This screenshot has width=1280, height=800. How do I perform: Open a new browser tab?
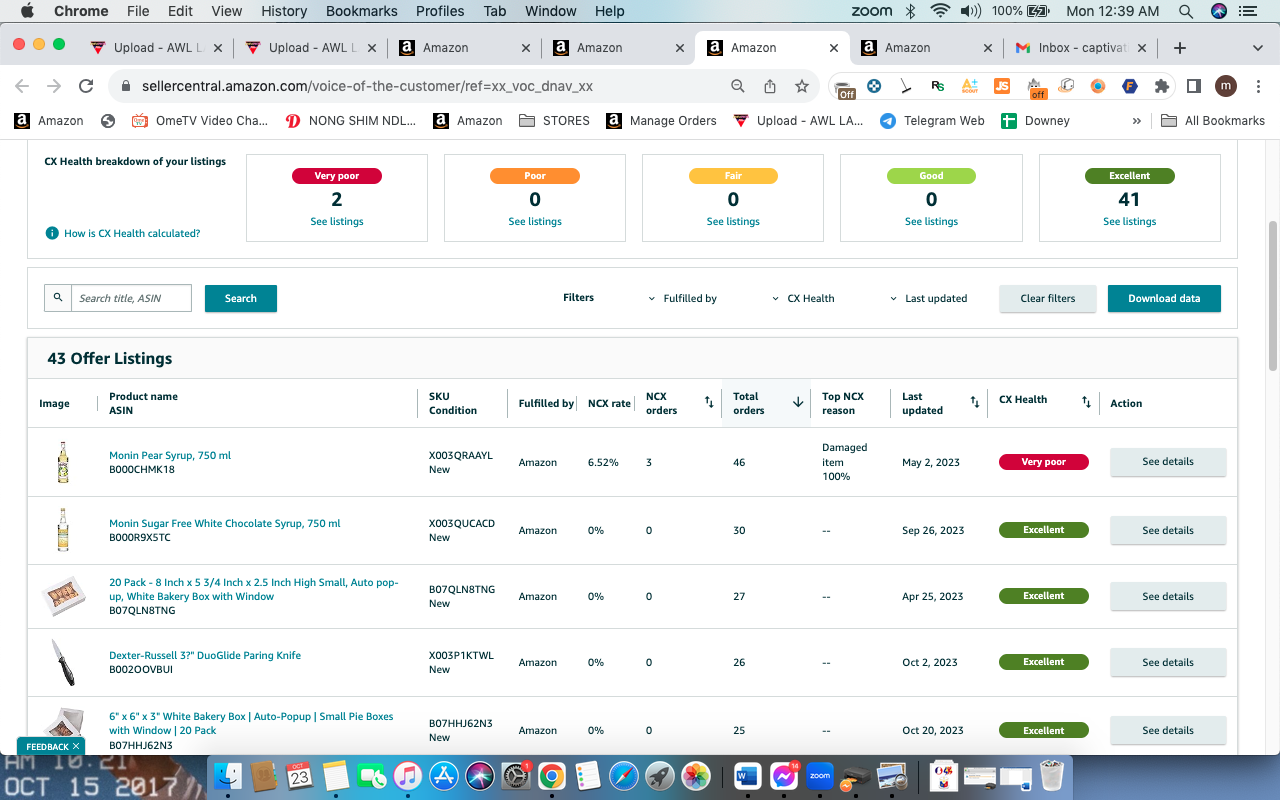click(x=1180, y=47)
